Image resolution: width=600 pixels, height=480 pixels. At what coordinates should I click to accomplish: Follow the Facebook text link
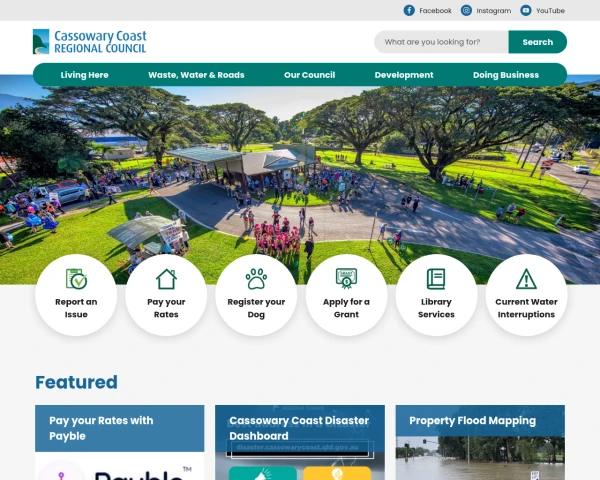pos(435,11)
